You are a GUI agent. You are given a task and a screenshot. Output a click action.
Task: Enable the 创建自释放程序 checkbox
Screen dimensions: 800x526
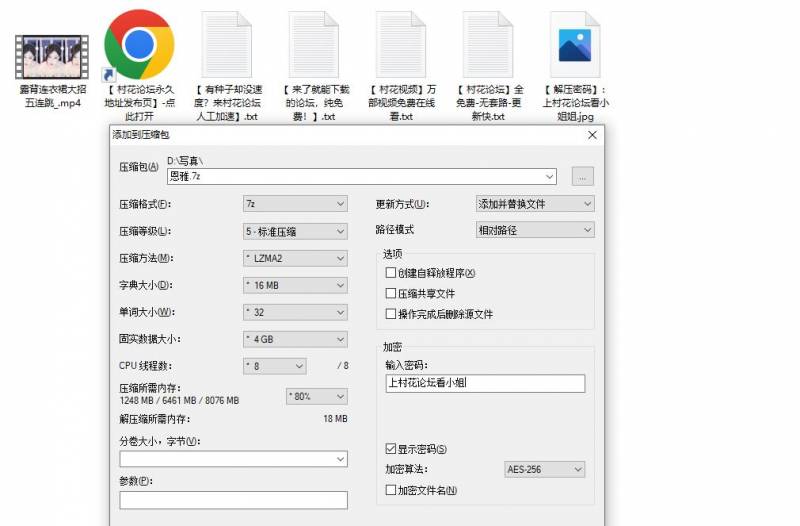pyautogui.click(x=391, y=273)
